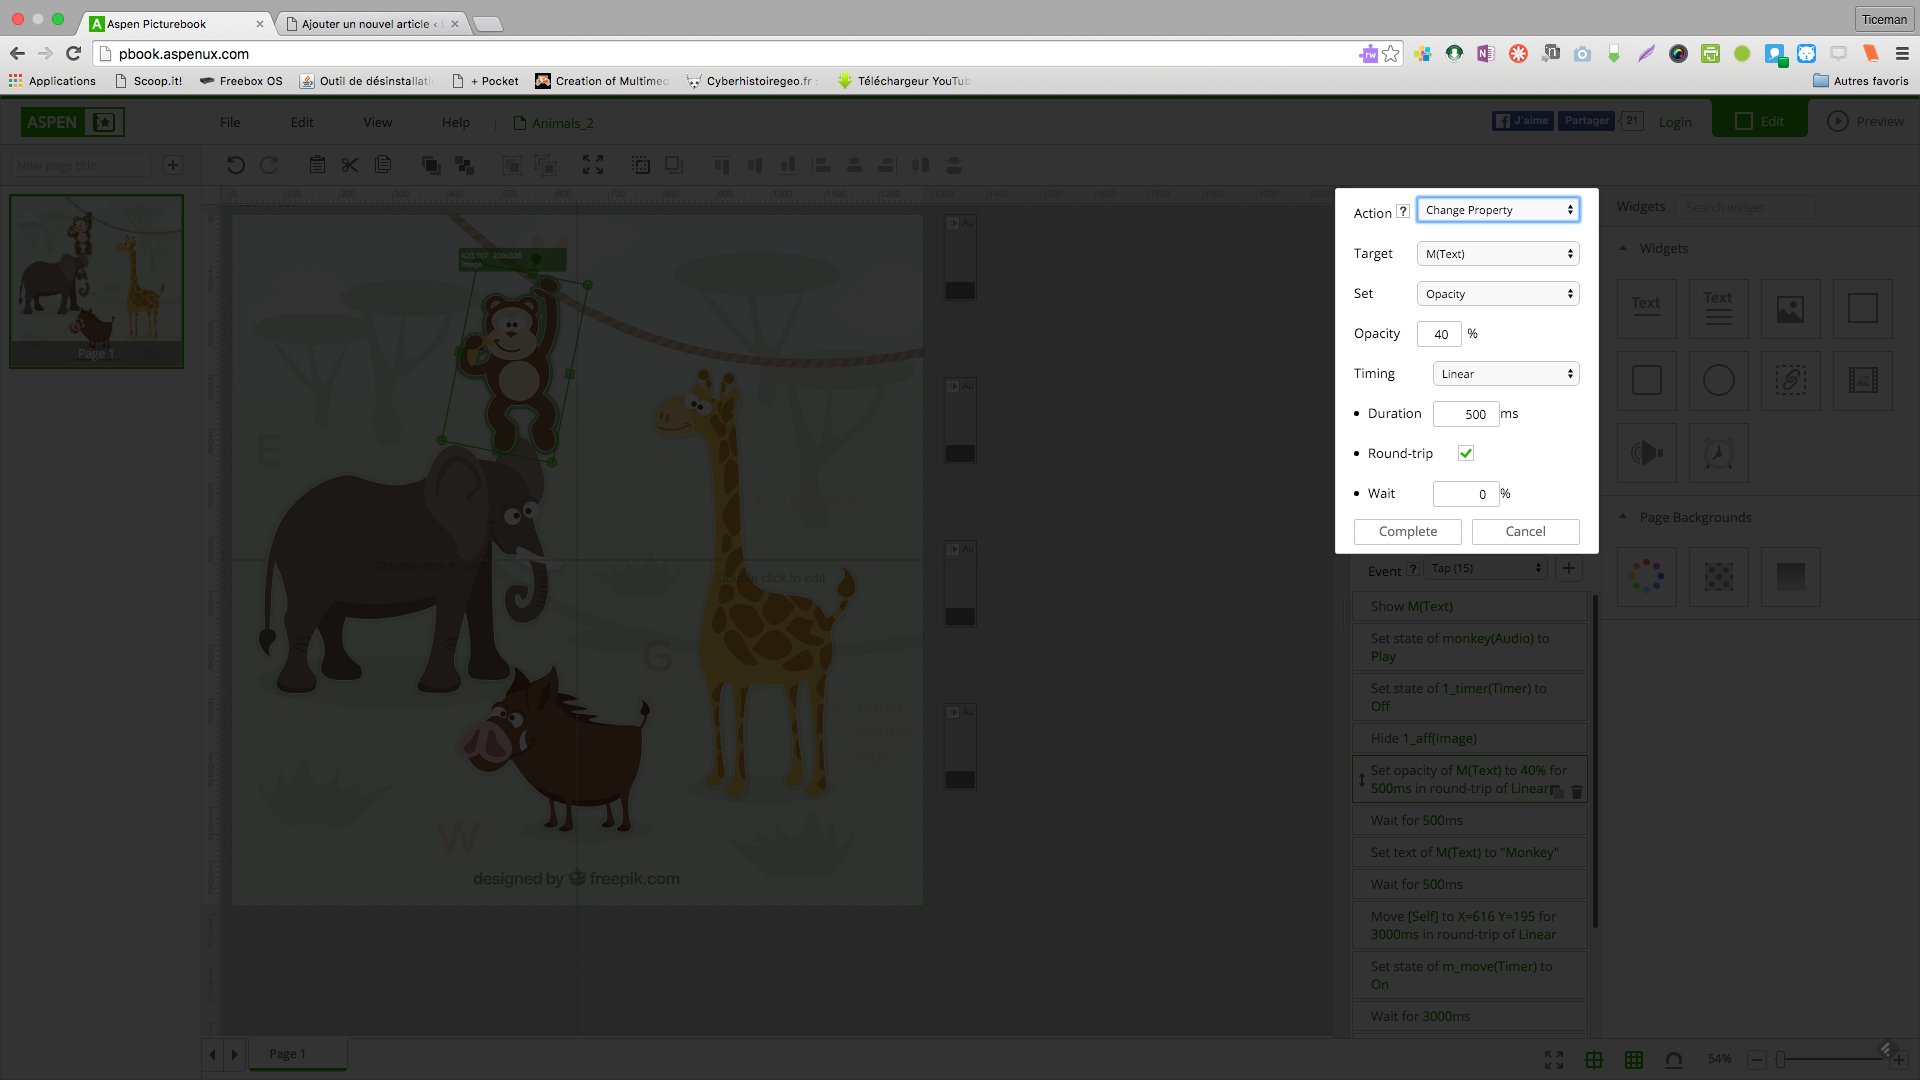Duplicate the selected opacity action
1920x1080 pixels.
click(x=1558, y=791)
